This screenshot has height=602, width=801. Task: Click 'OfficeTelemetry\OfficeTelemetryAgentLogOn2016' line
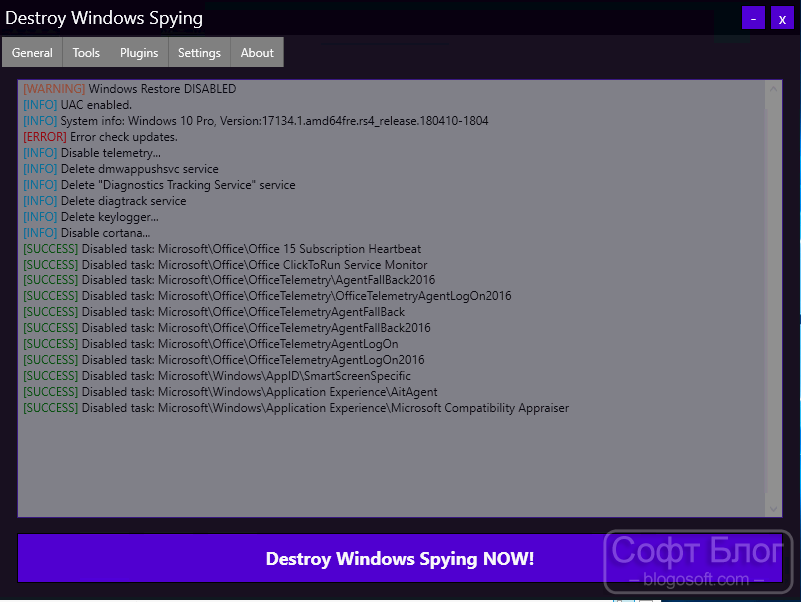[267, 295]
